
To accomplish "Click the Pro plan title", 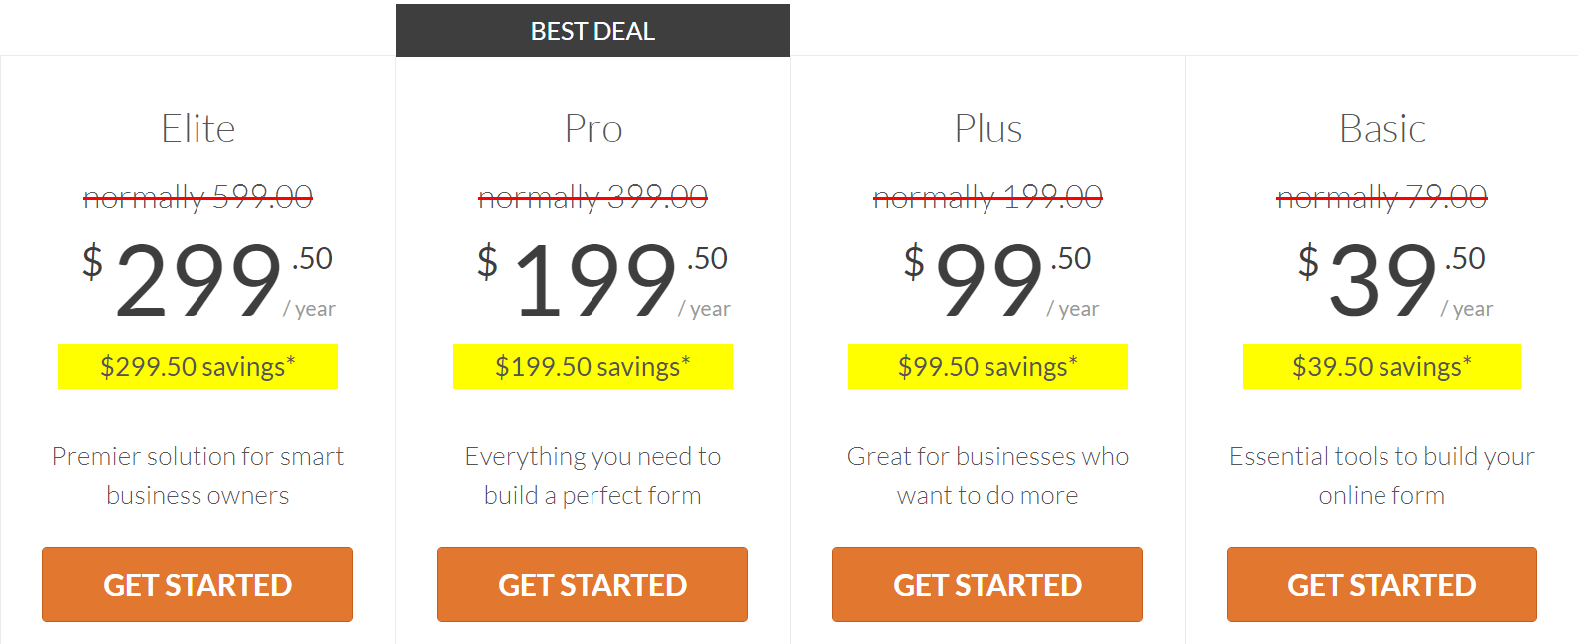I will 593,129.
